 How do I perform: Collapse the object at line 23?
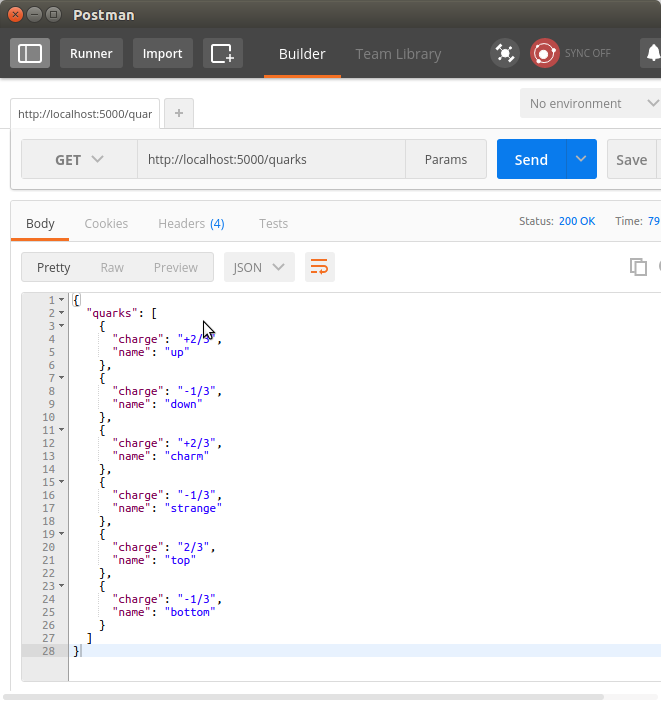62,586
